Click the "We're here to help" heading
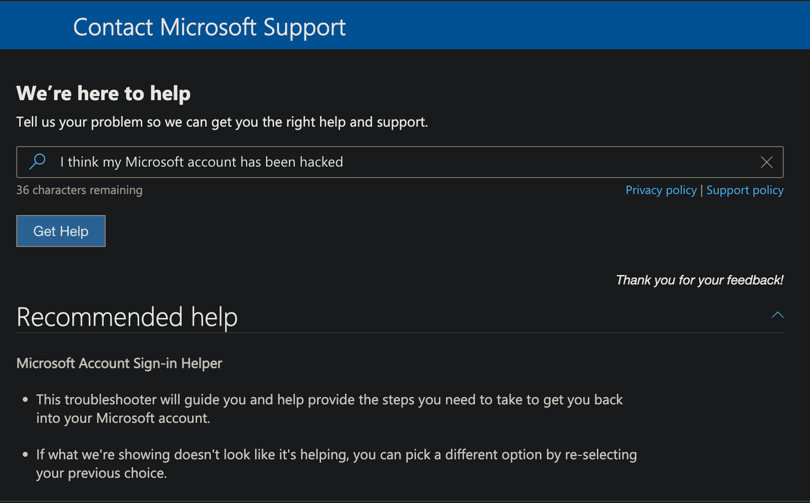The height and width of the screenshot is (503, 810). pos(103,93)
